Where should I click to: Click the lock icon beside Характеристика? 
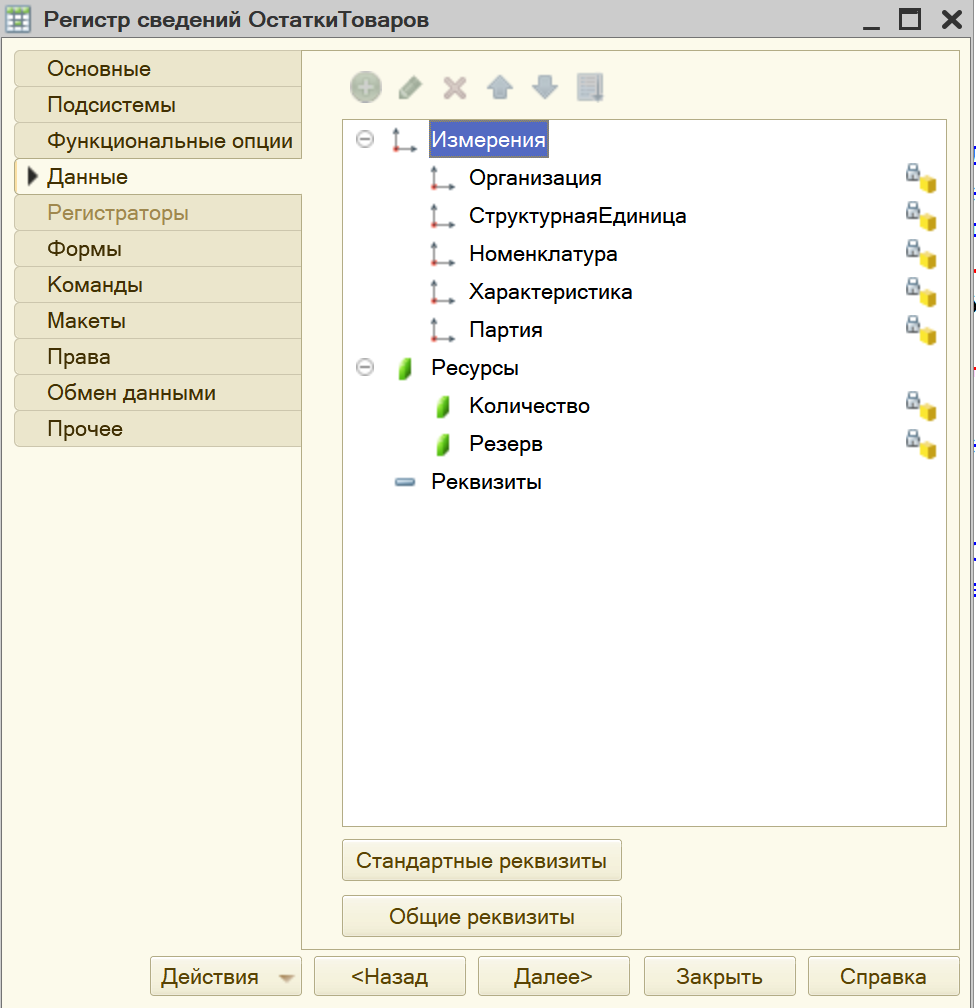coord(921,291)
